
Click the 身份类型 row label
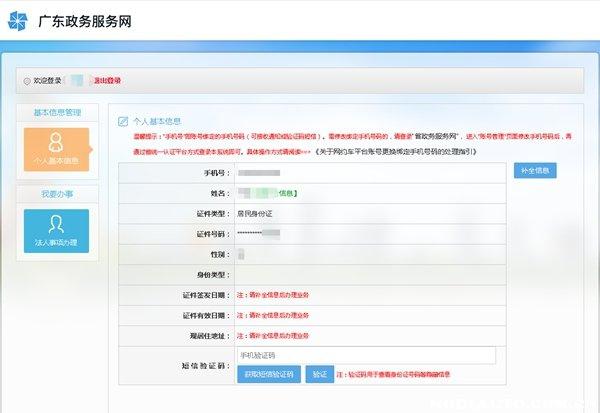point(213,275)
